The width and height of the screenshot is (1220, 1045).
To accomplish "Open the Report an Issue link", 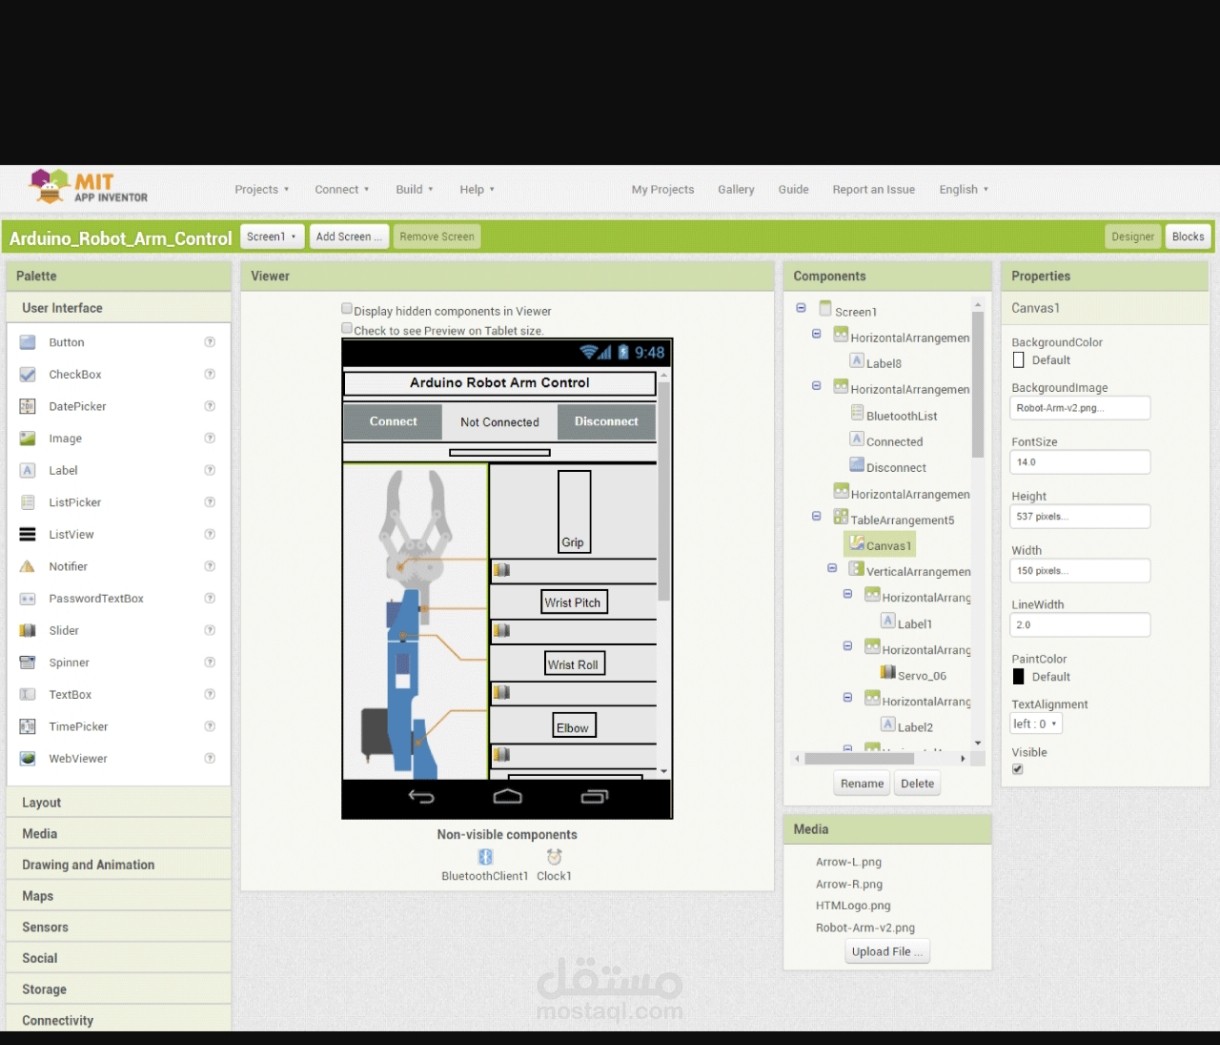I will (x=873, y=189).
